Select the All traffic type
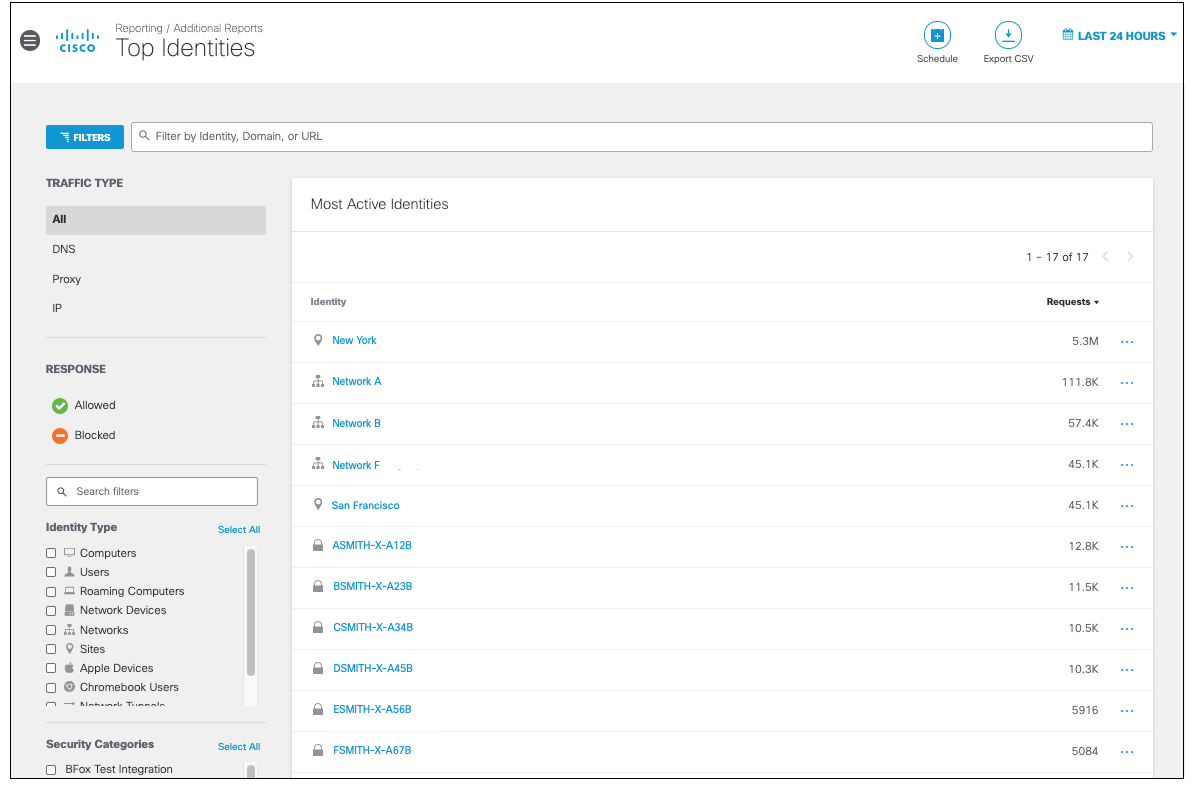 (156, 220)
